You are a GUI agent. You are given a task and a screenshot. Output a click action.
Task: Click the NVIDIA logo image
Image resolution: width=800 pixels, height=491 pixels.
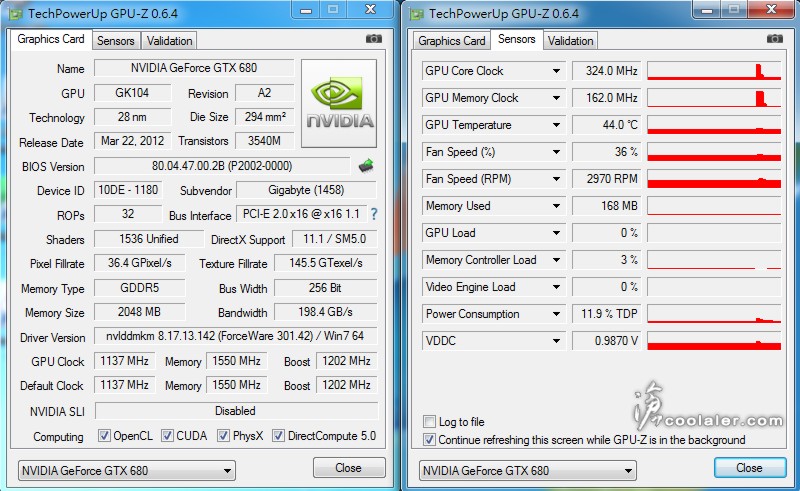[339, 104]
